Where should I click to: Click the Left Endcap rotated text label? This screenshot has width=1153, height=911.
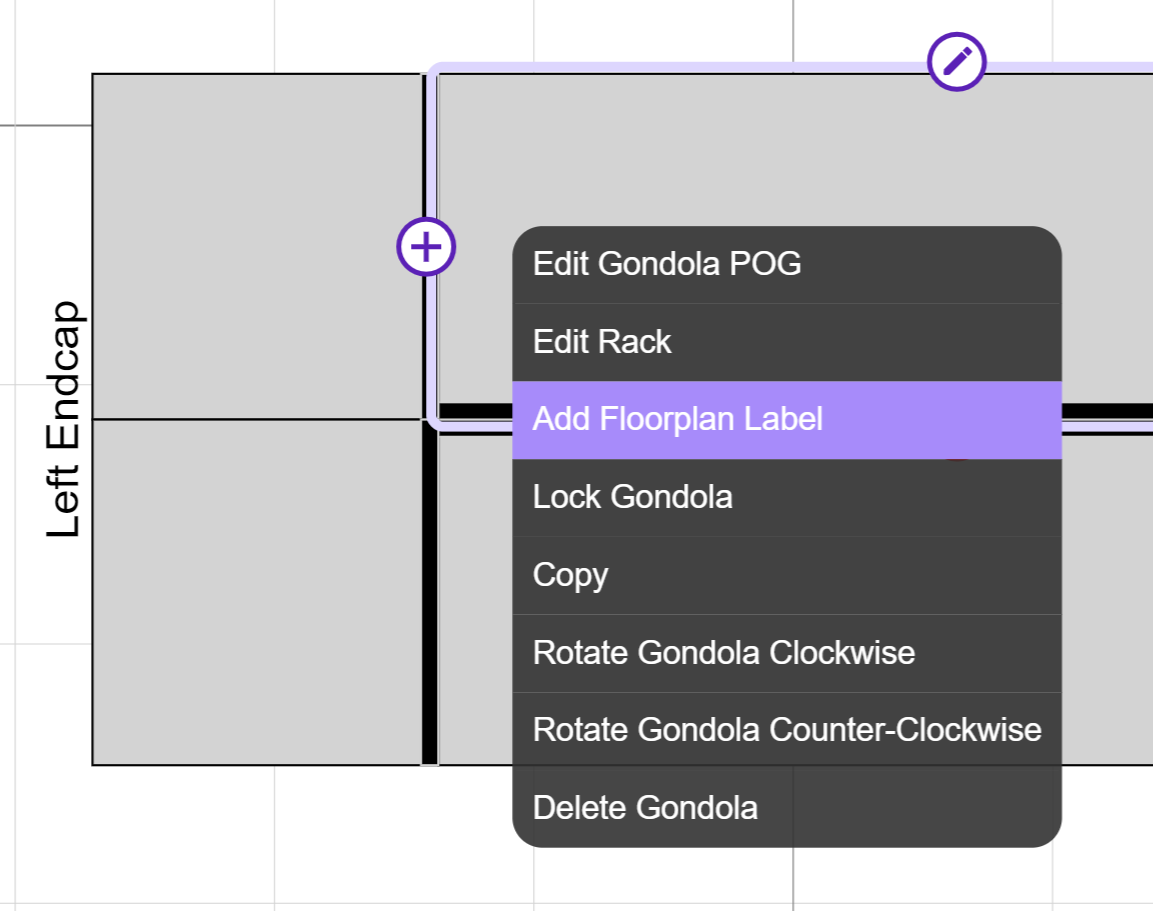click(x=63, y=419)
